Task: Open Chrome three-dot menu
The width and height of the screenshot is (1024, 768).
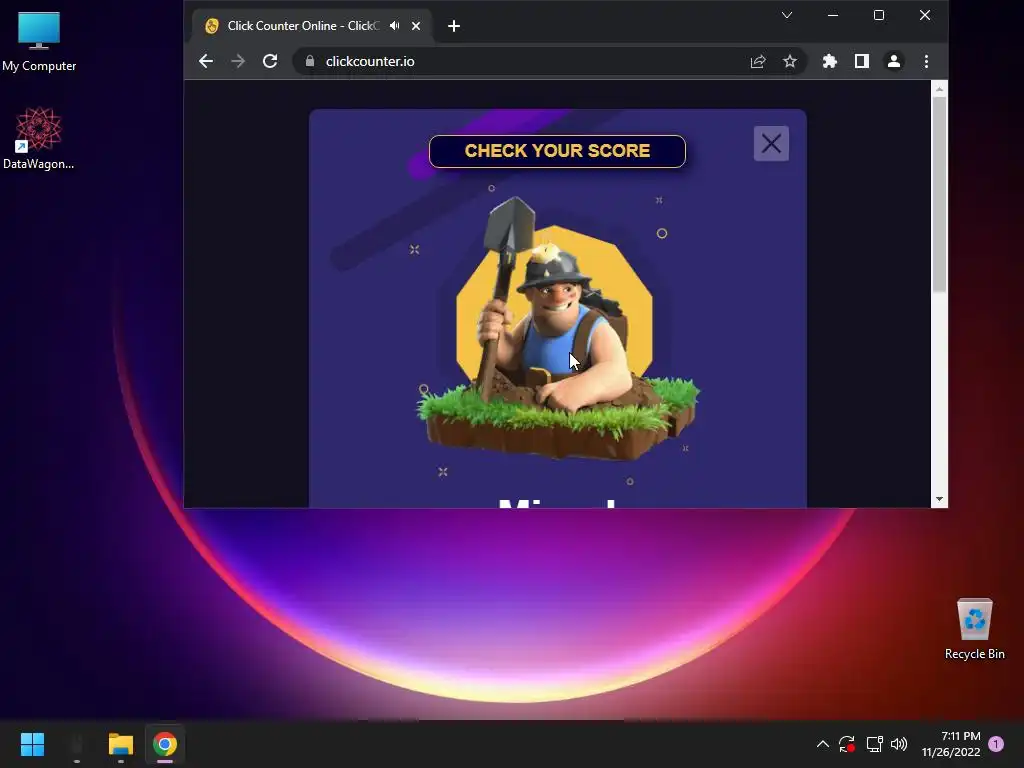Action: pos(926,61)
